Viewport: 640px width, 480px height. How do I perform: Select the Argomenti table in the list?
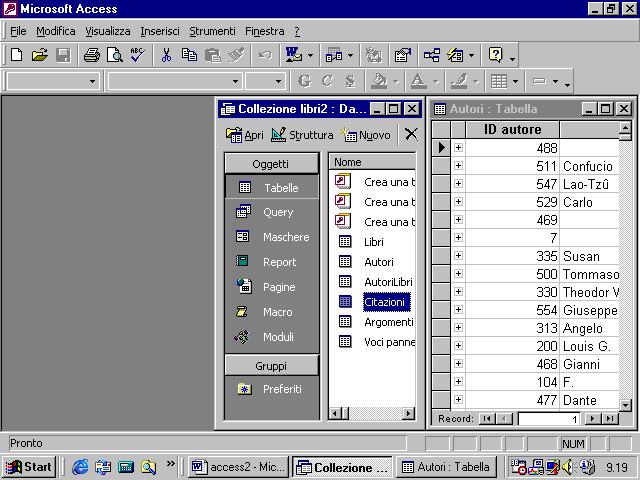point(389,322)
